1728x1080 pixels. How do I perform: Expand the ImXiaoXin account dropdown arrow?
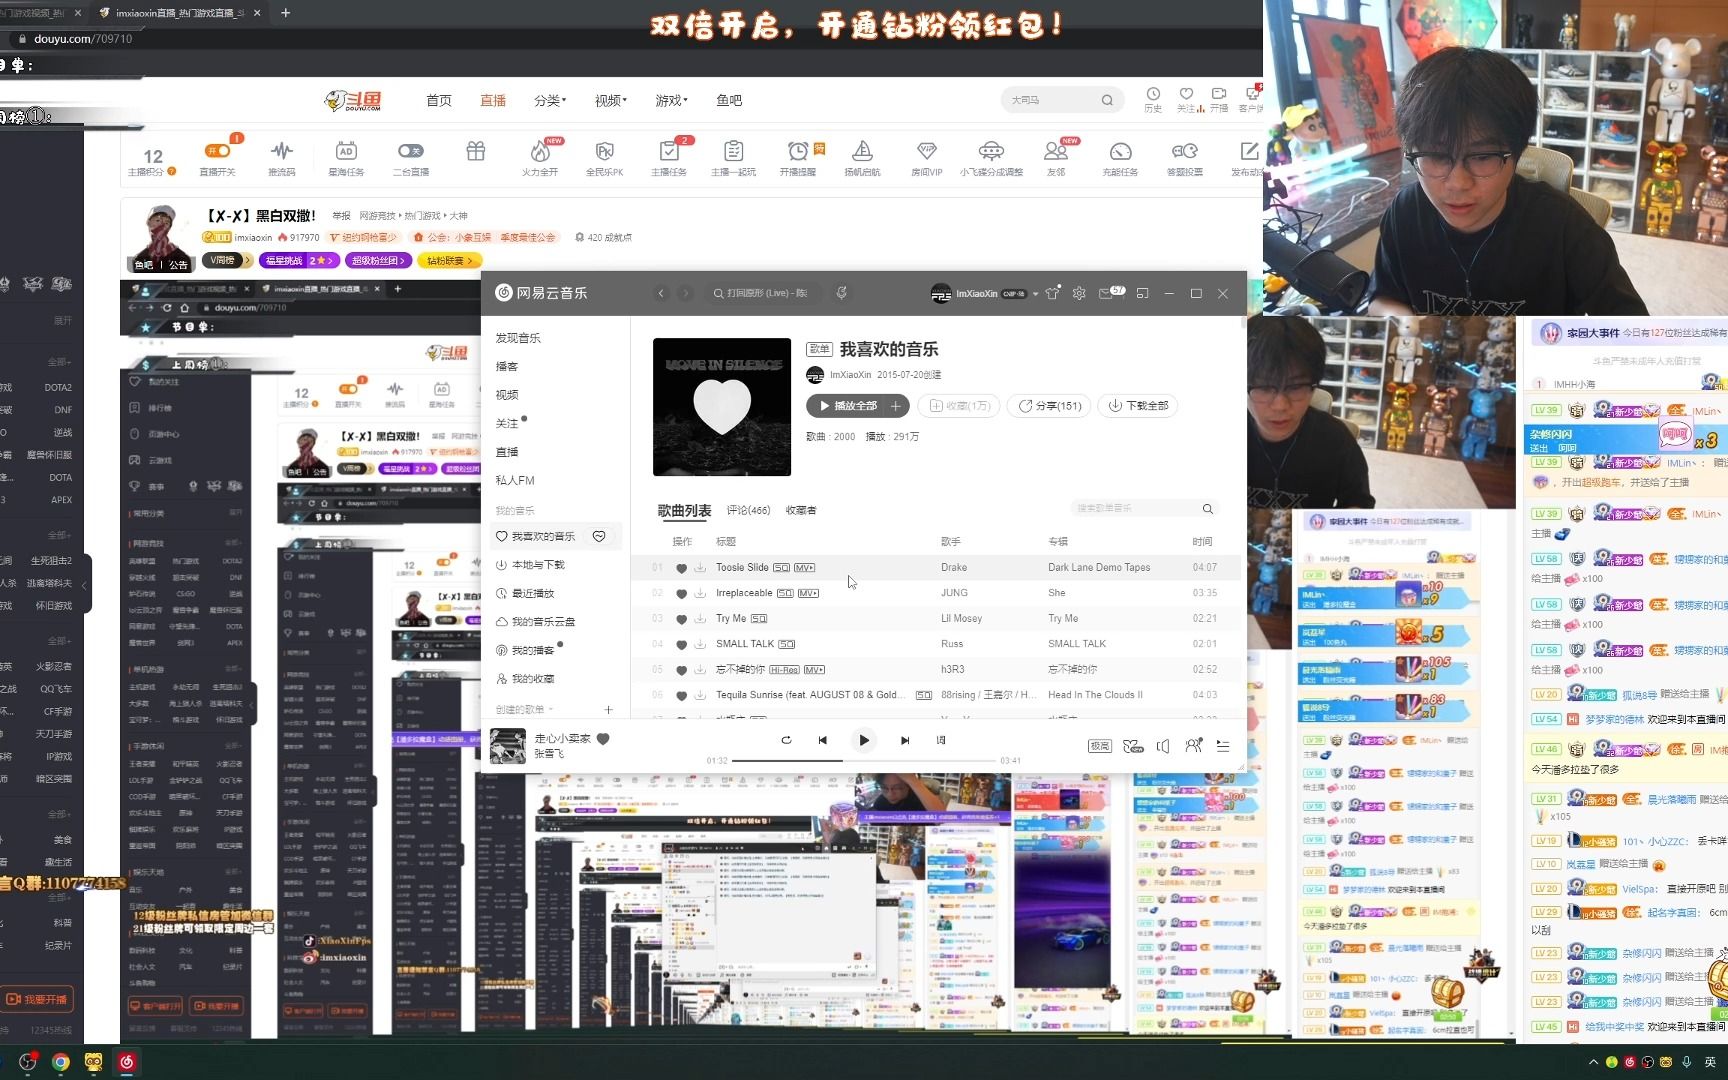tap(1035, 294)
